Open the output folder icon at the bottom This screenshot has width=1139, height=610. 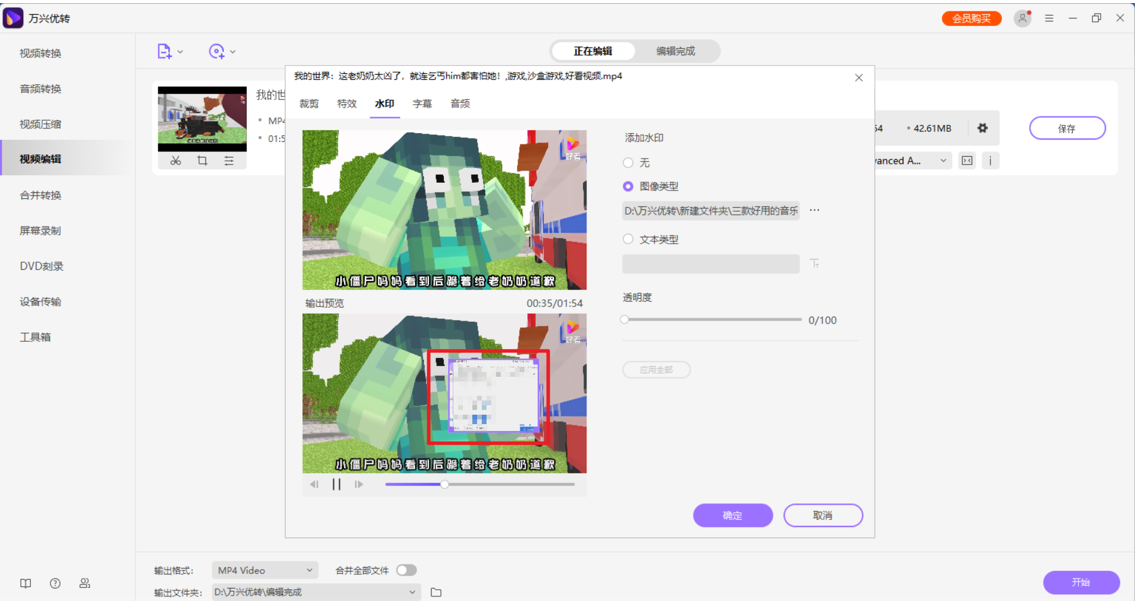pyautogui.click(x=436, y=593)
